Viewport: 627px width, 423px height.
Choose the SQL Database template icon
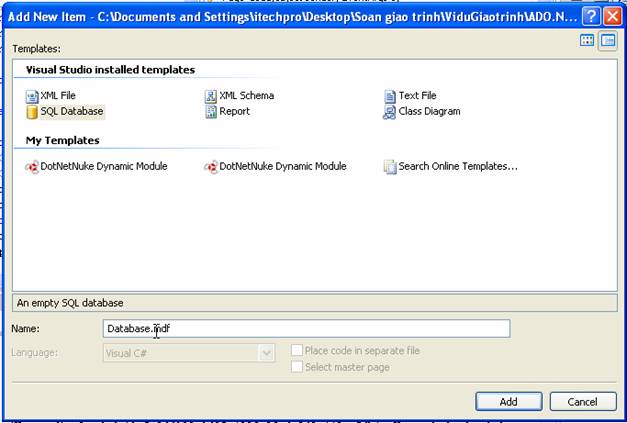pos(32,112)
